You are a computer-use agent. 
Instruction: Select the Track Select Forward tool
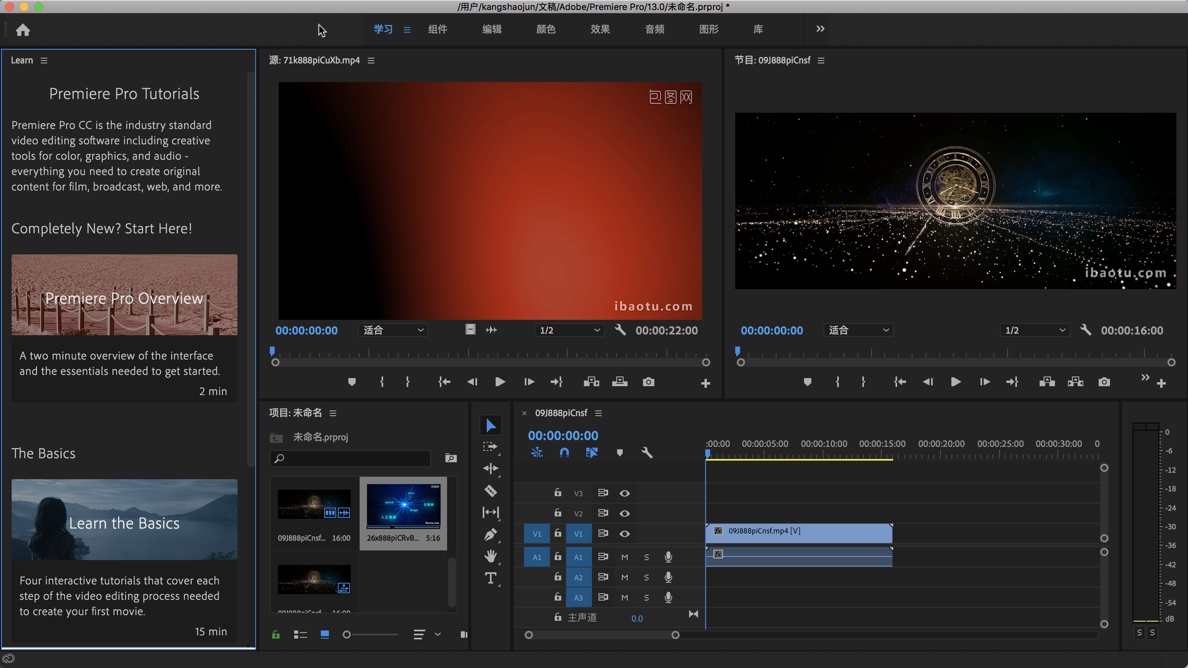tap(491, 447)
